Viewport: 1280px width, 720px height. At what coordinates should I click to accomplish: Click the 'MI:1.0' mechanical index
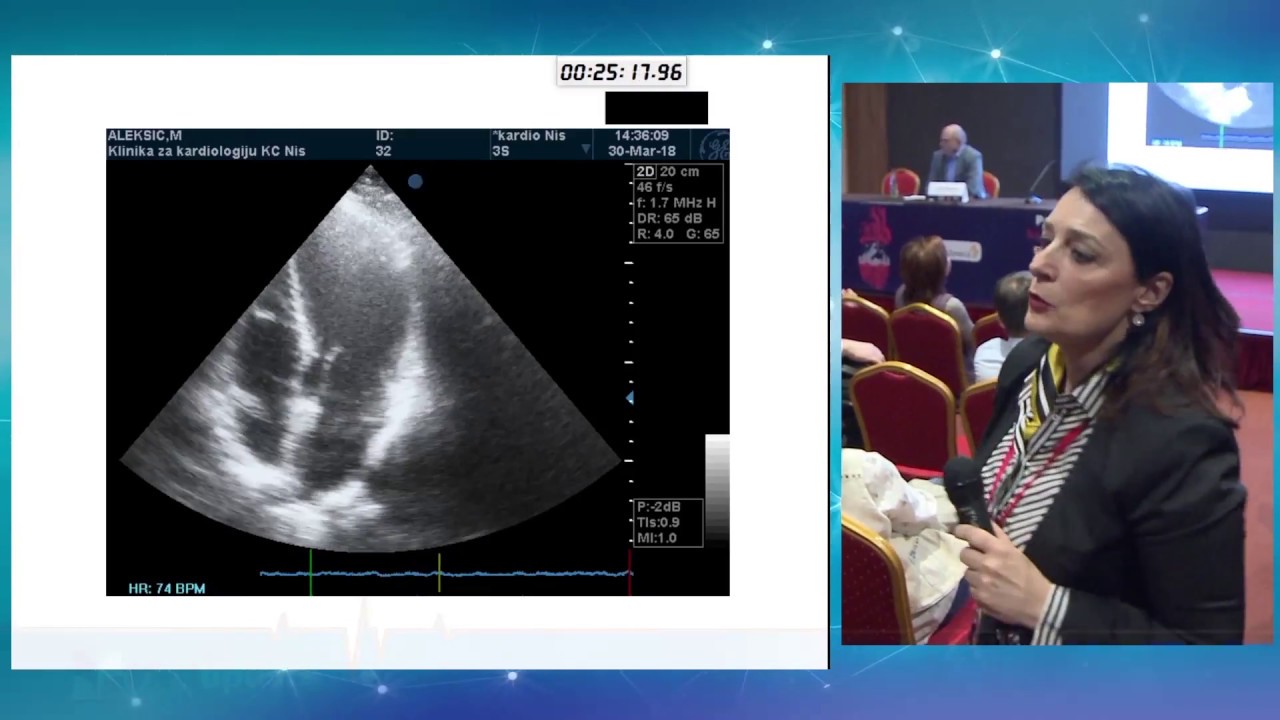pyautogui.click(x=657, y=538)
